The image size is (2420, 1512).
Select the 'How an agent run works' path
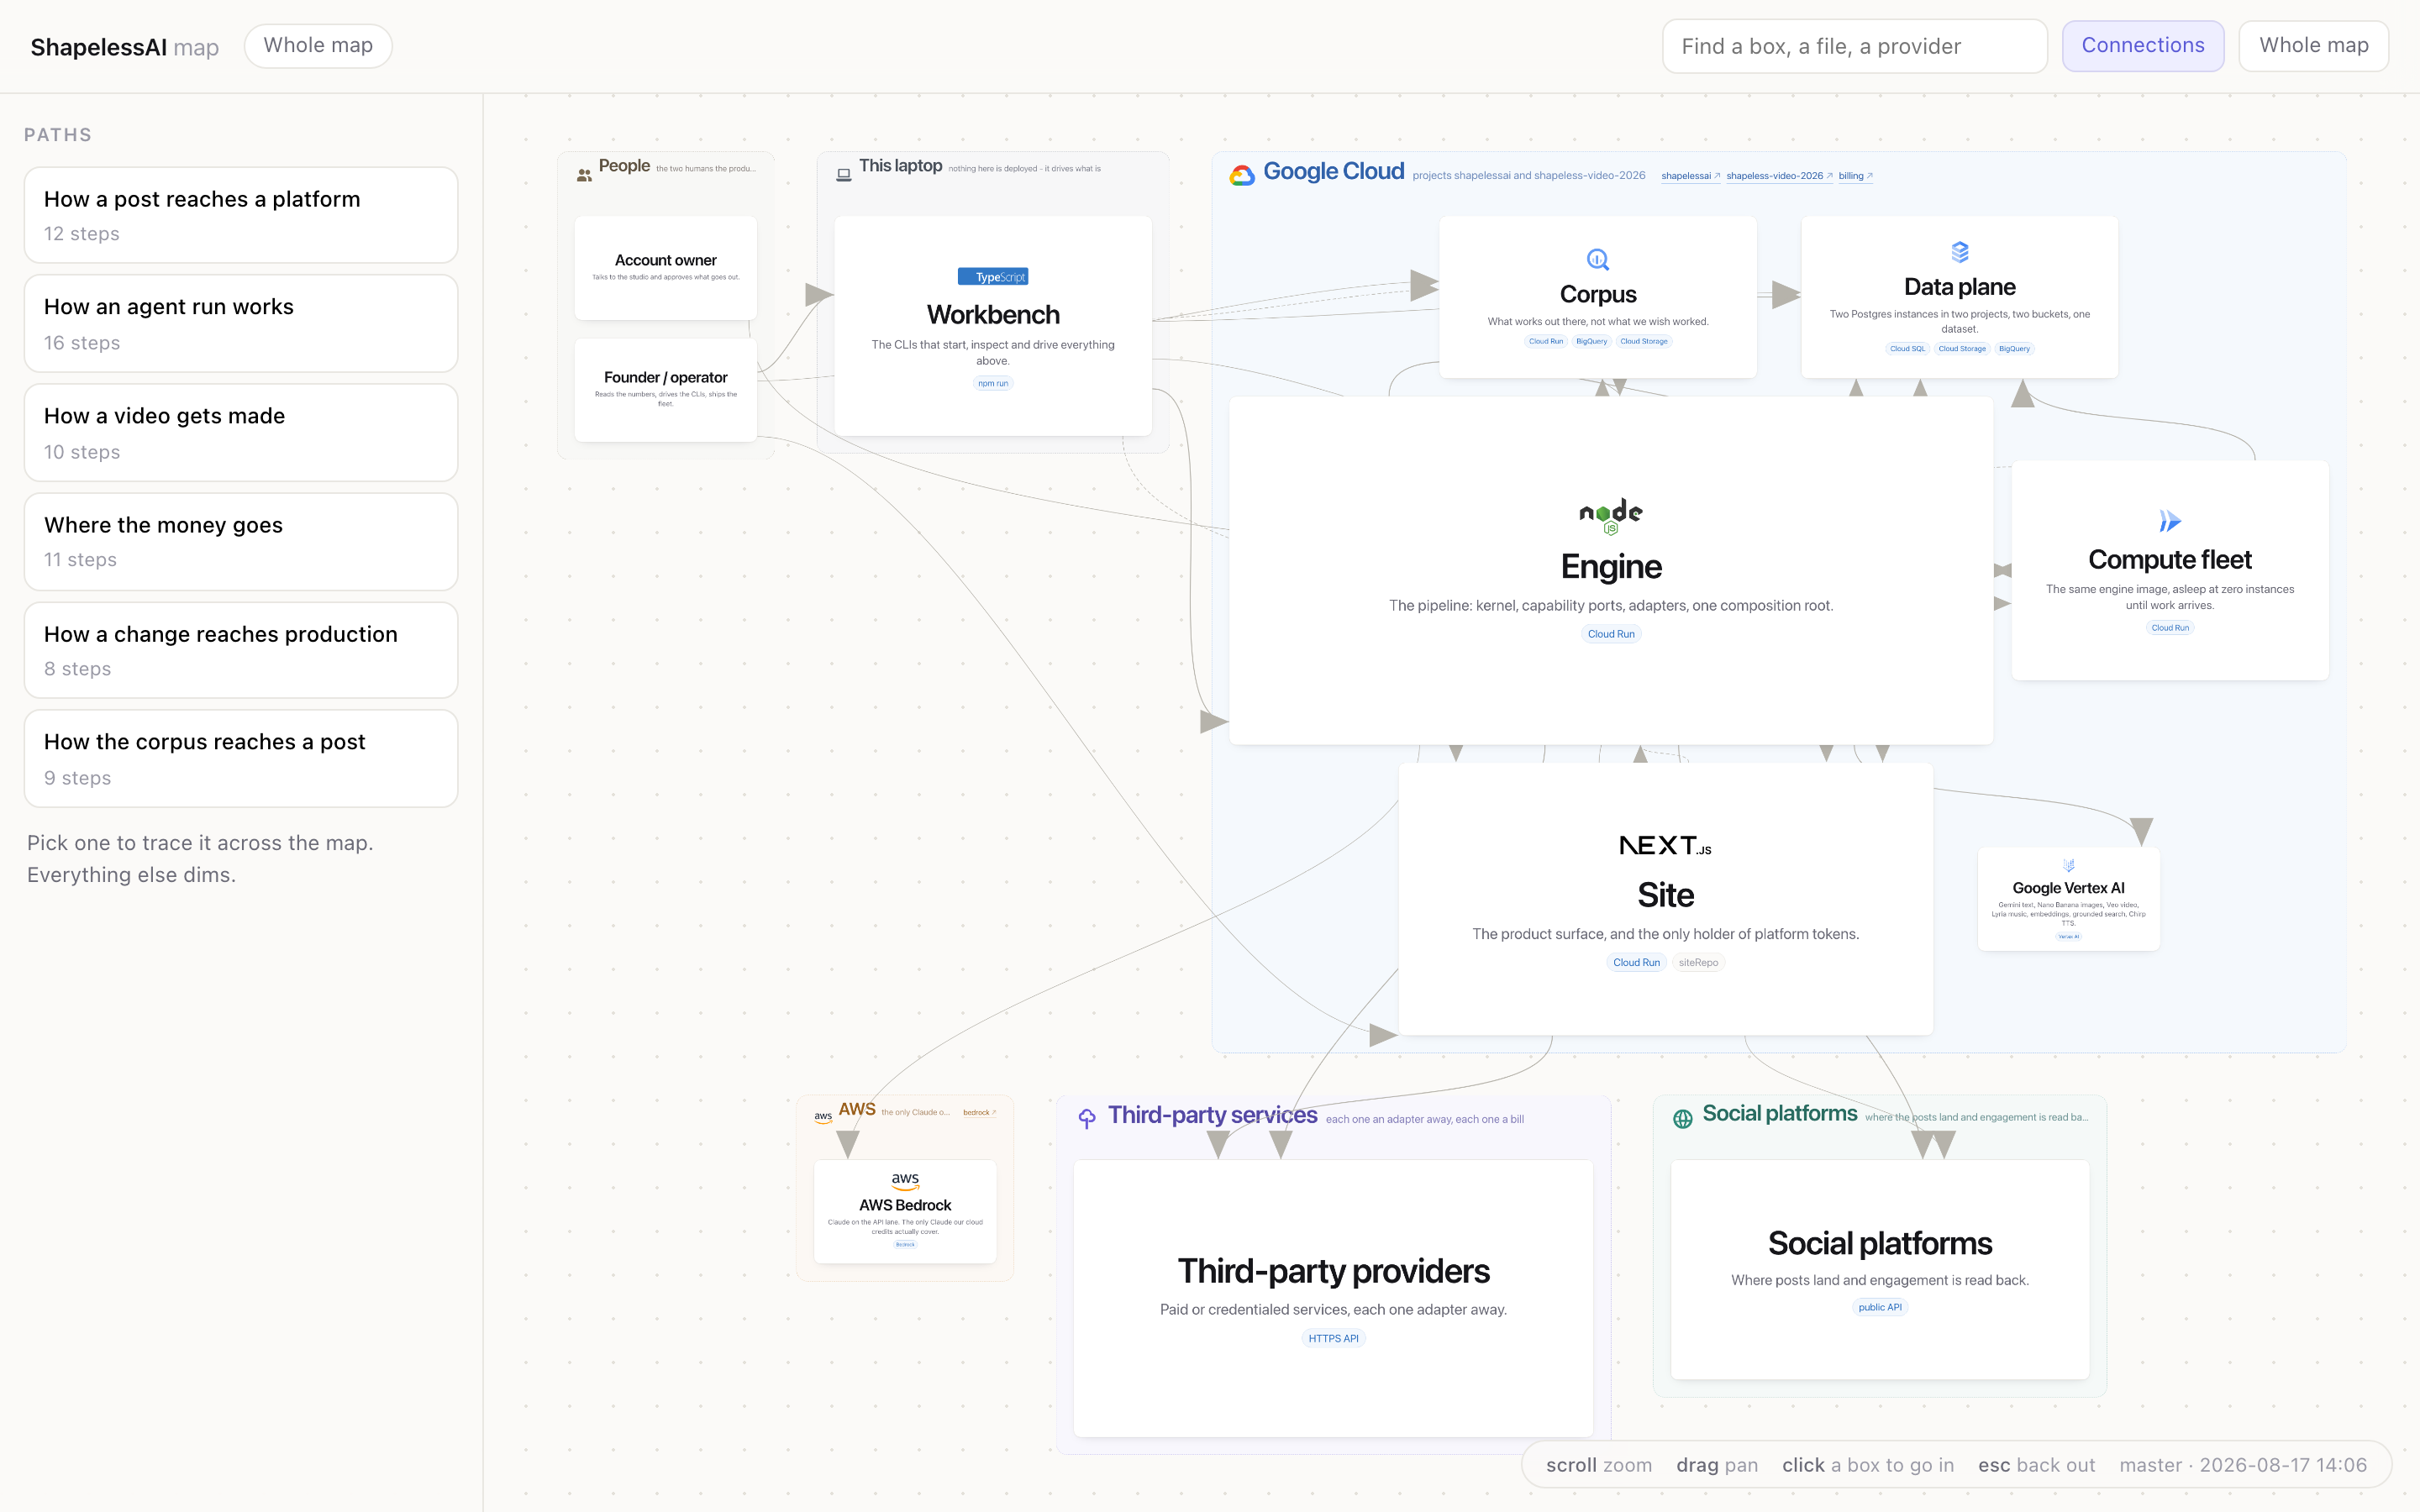pos(241,324)
